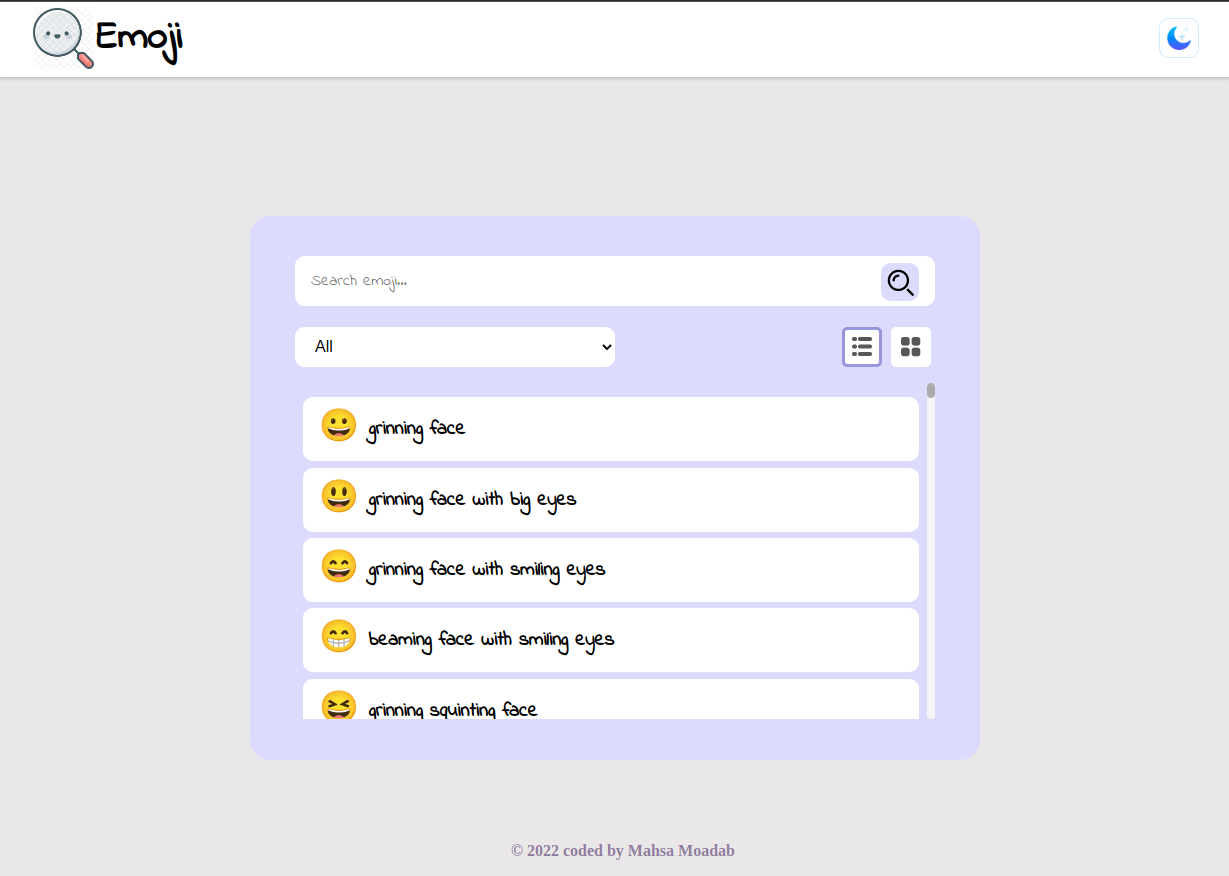Click inside the Search emoji input field
This screenshot has width=1229, height=876.
(x=550, y=281)
